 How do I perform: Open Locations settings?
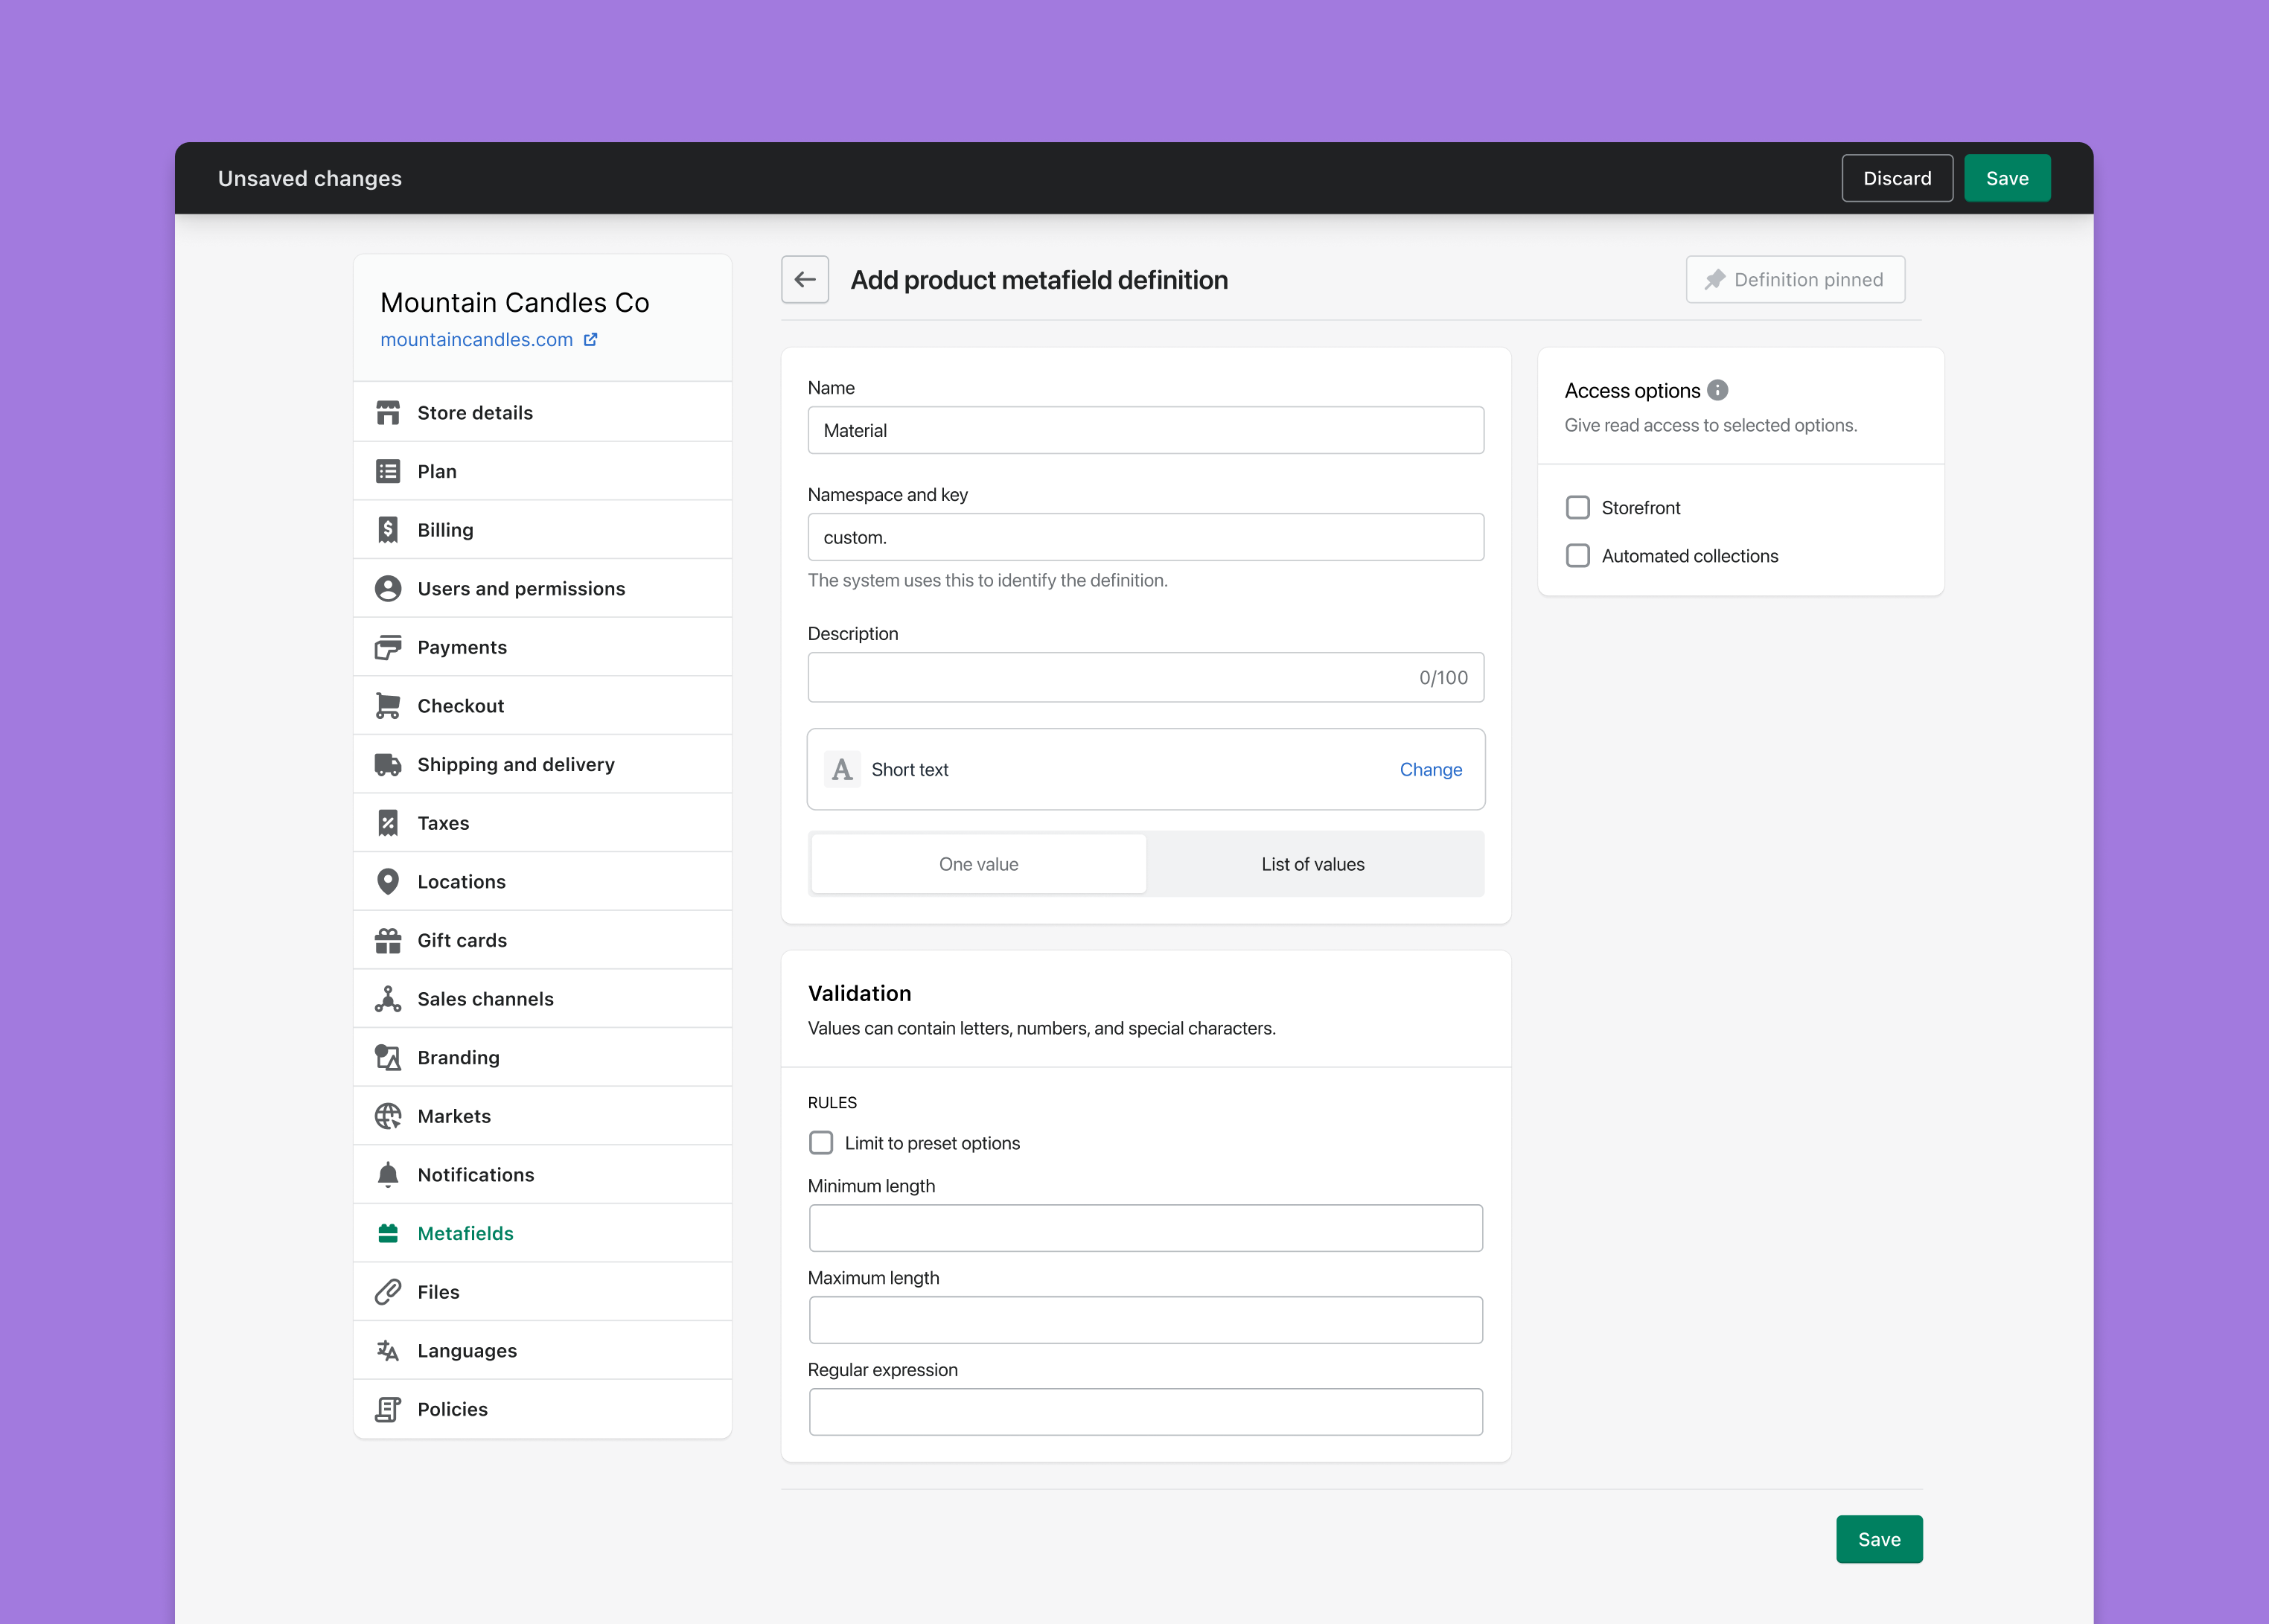click(543, 882)
